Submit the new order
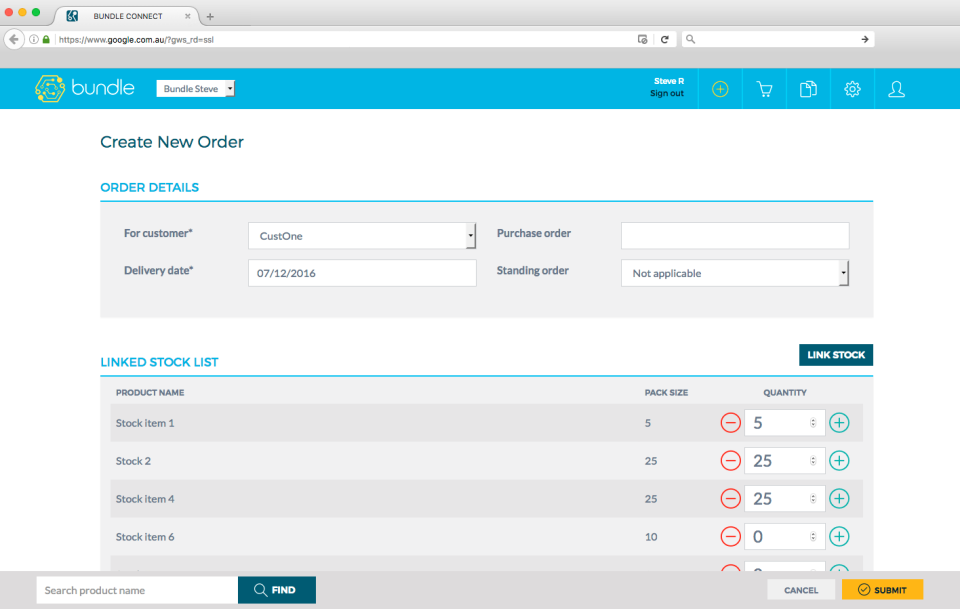Viewport: 960px width, 609px height. [x=882, y=589]
